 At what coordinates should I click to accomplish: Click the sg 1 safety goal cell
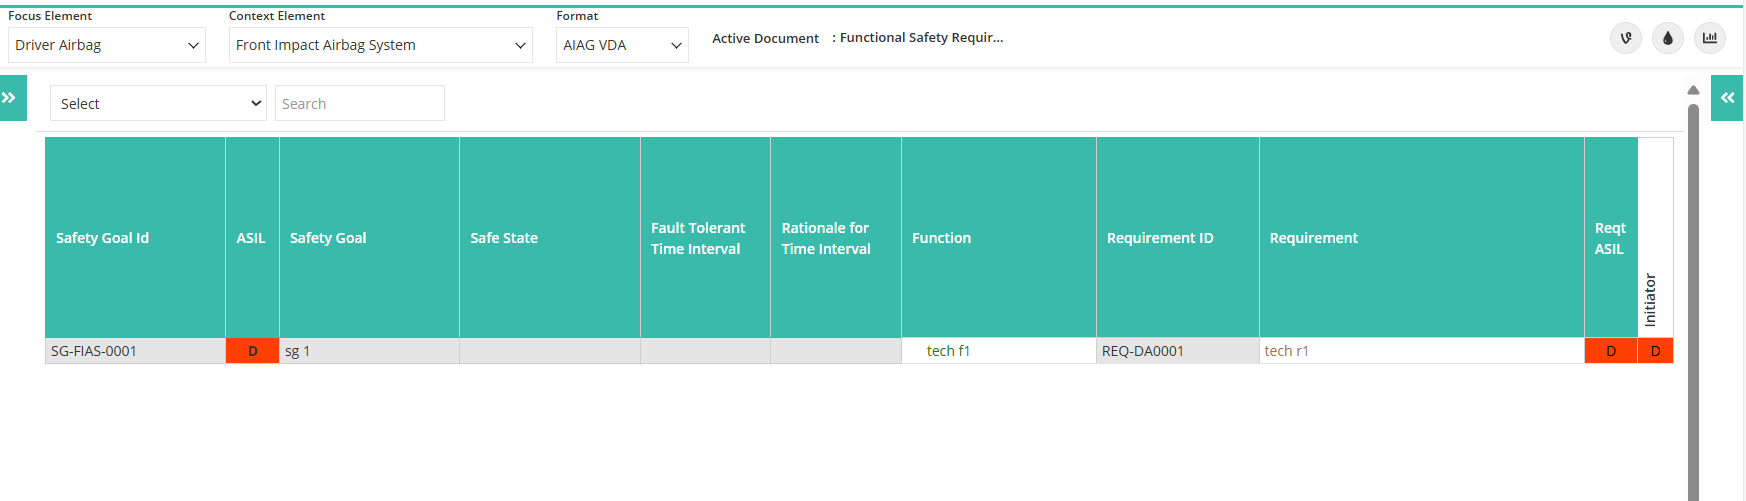pyautogui.click(x=369, y=351)
